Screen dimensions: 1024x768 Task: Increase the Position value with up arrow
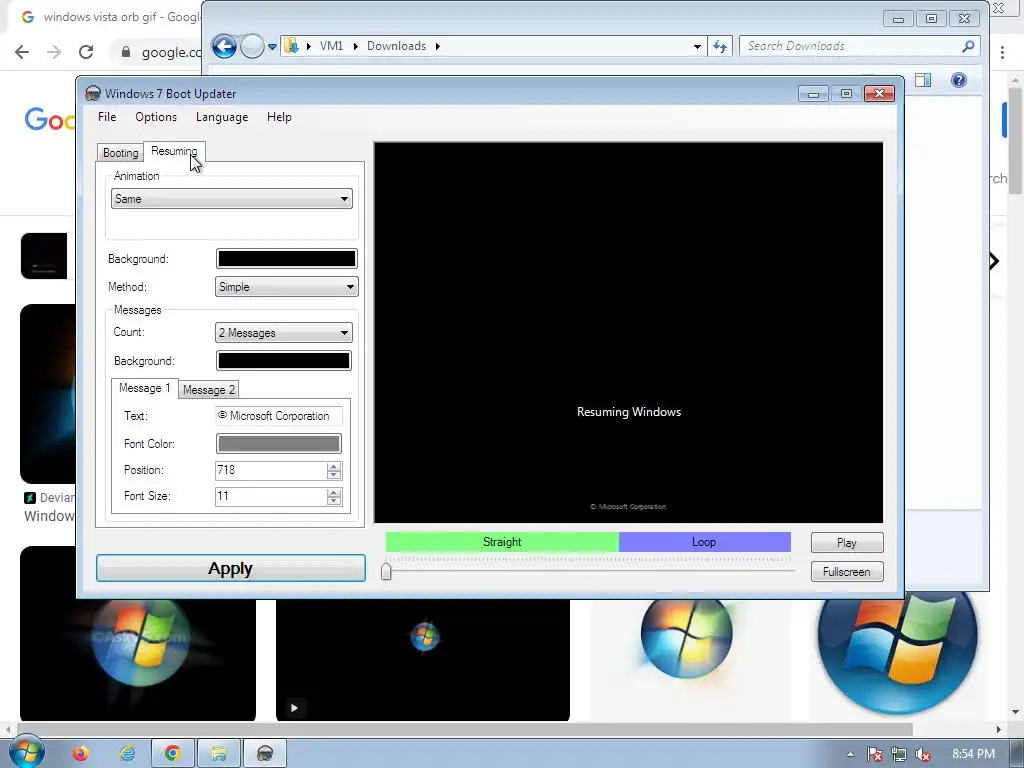click(334, 466)
